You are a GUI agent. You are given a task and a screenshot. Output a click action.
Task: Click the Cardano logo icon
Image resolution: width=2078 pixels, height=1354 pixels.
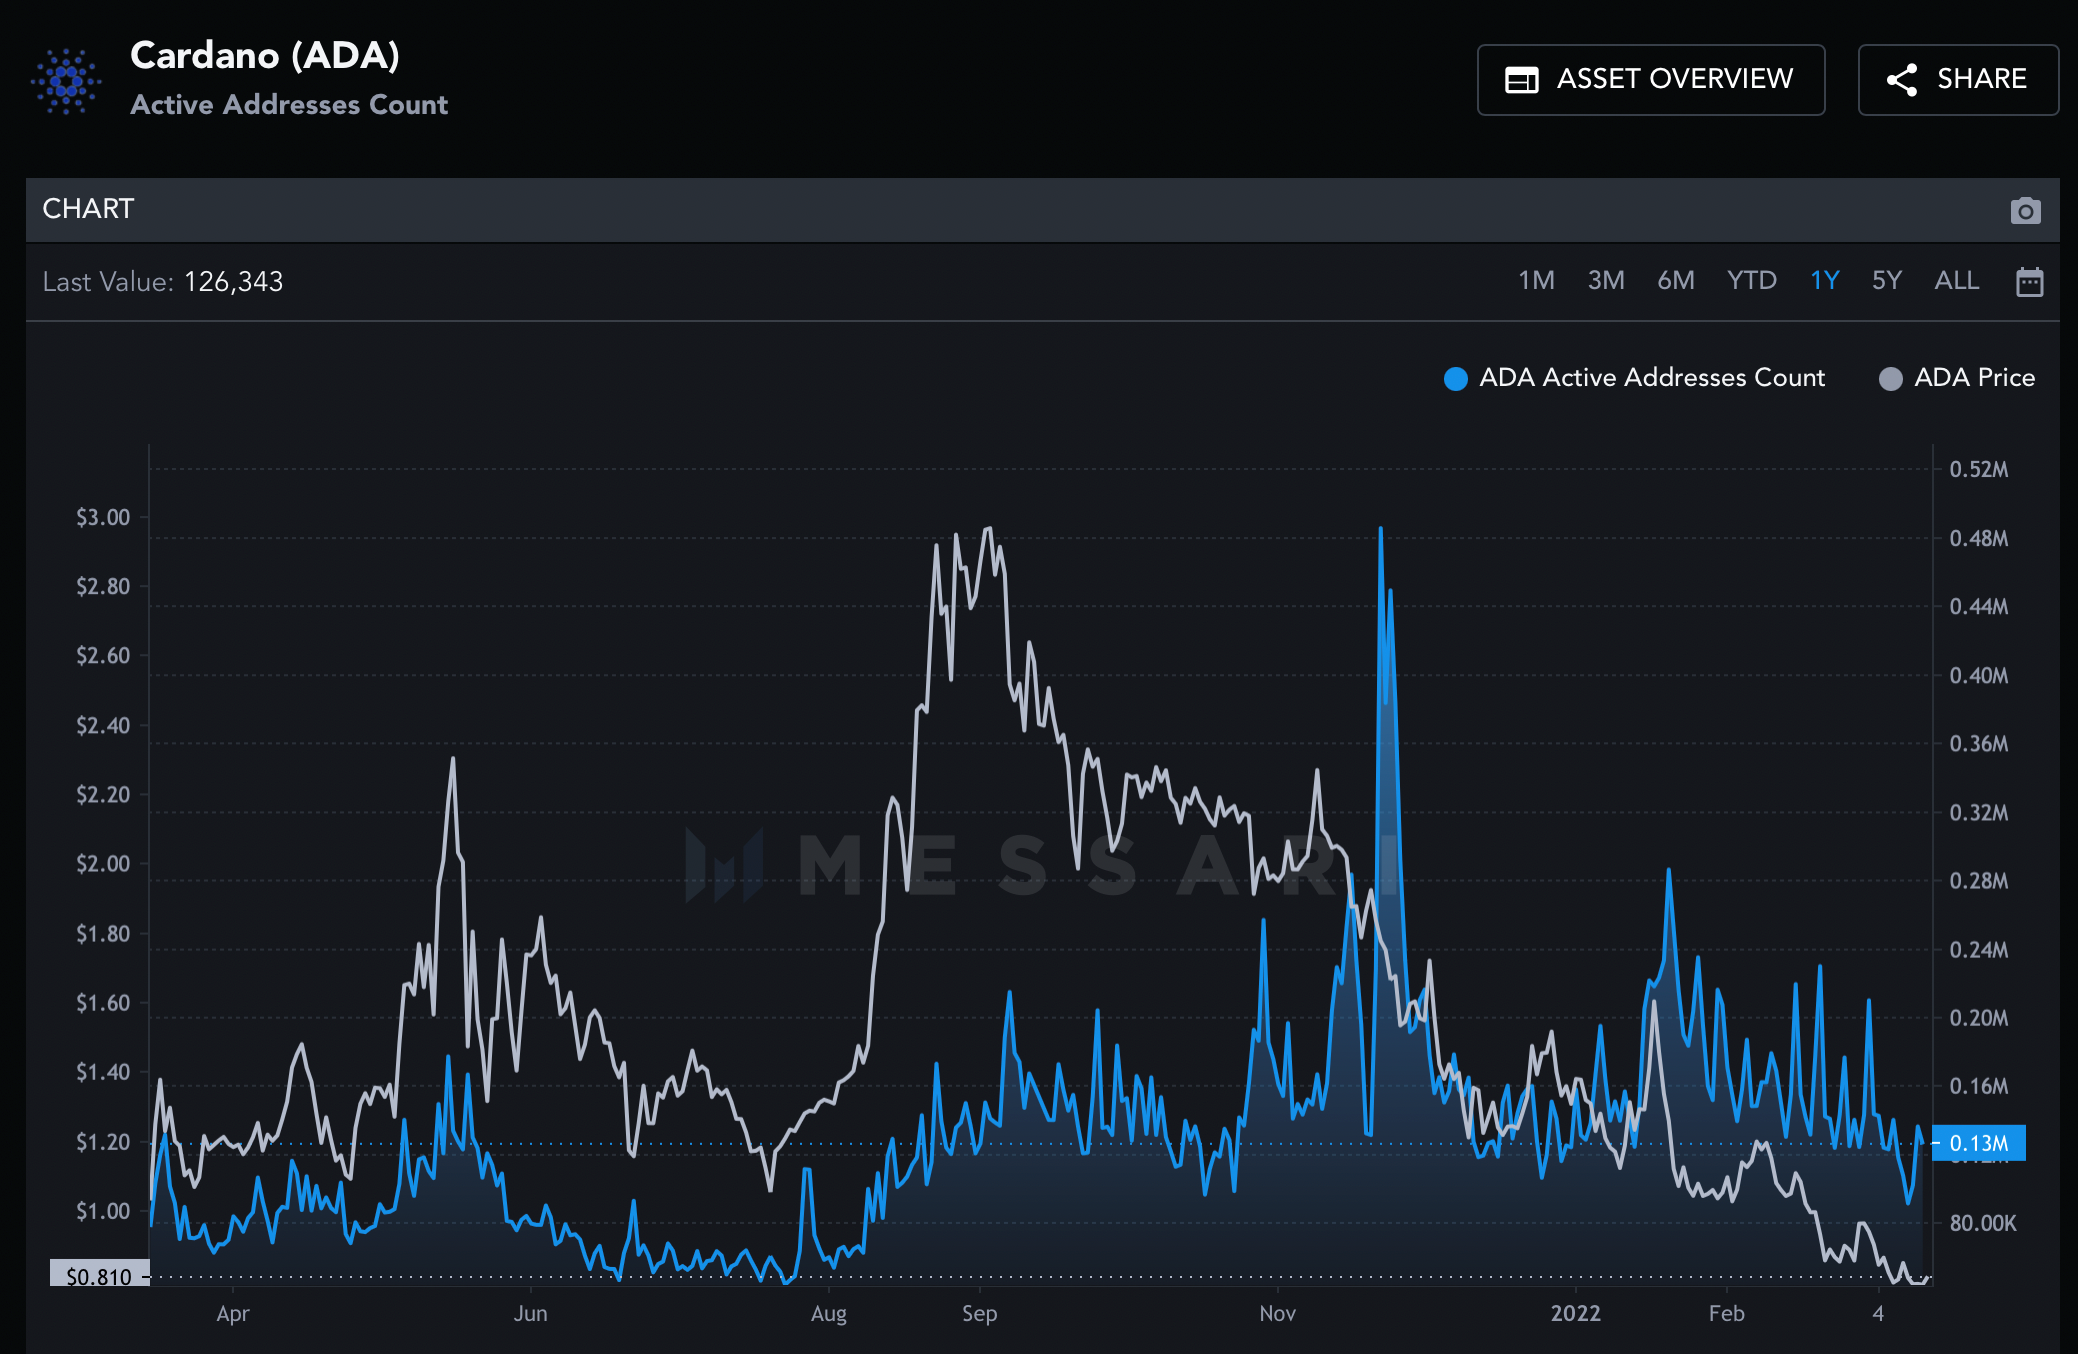tap(66, 81)
